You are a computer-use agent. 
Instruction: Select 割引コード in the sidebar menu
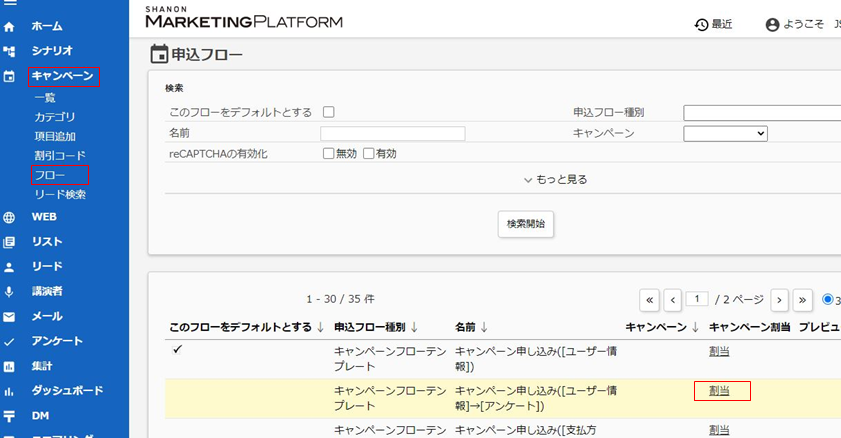click(x=60, y=156)
